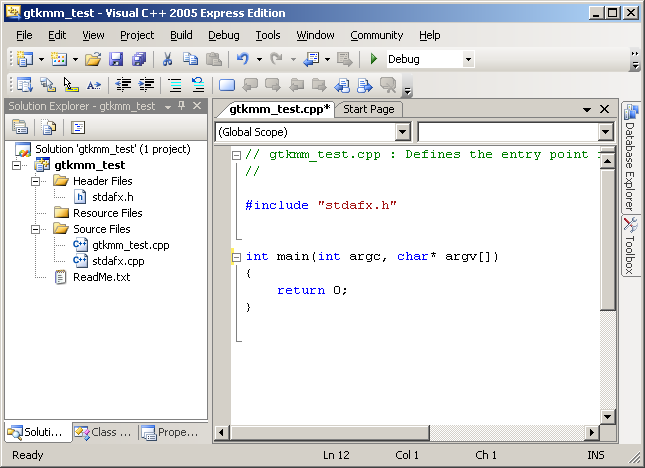Image resolution: width=645 pixels, height=468 pixels.
Task: Click the Toggle Bookmark toolbar icon
Action: tap(226, 85)
